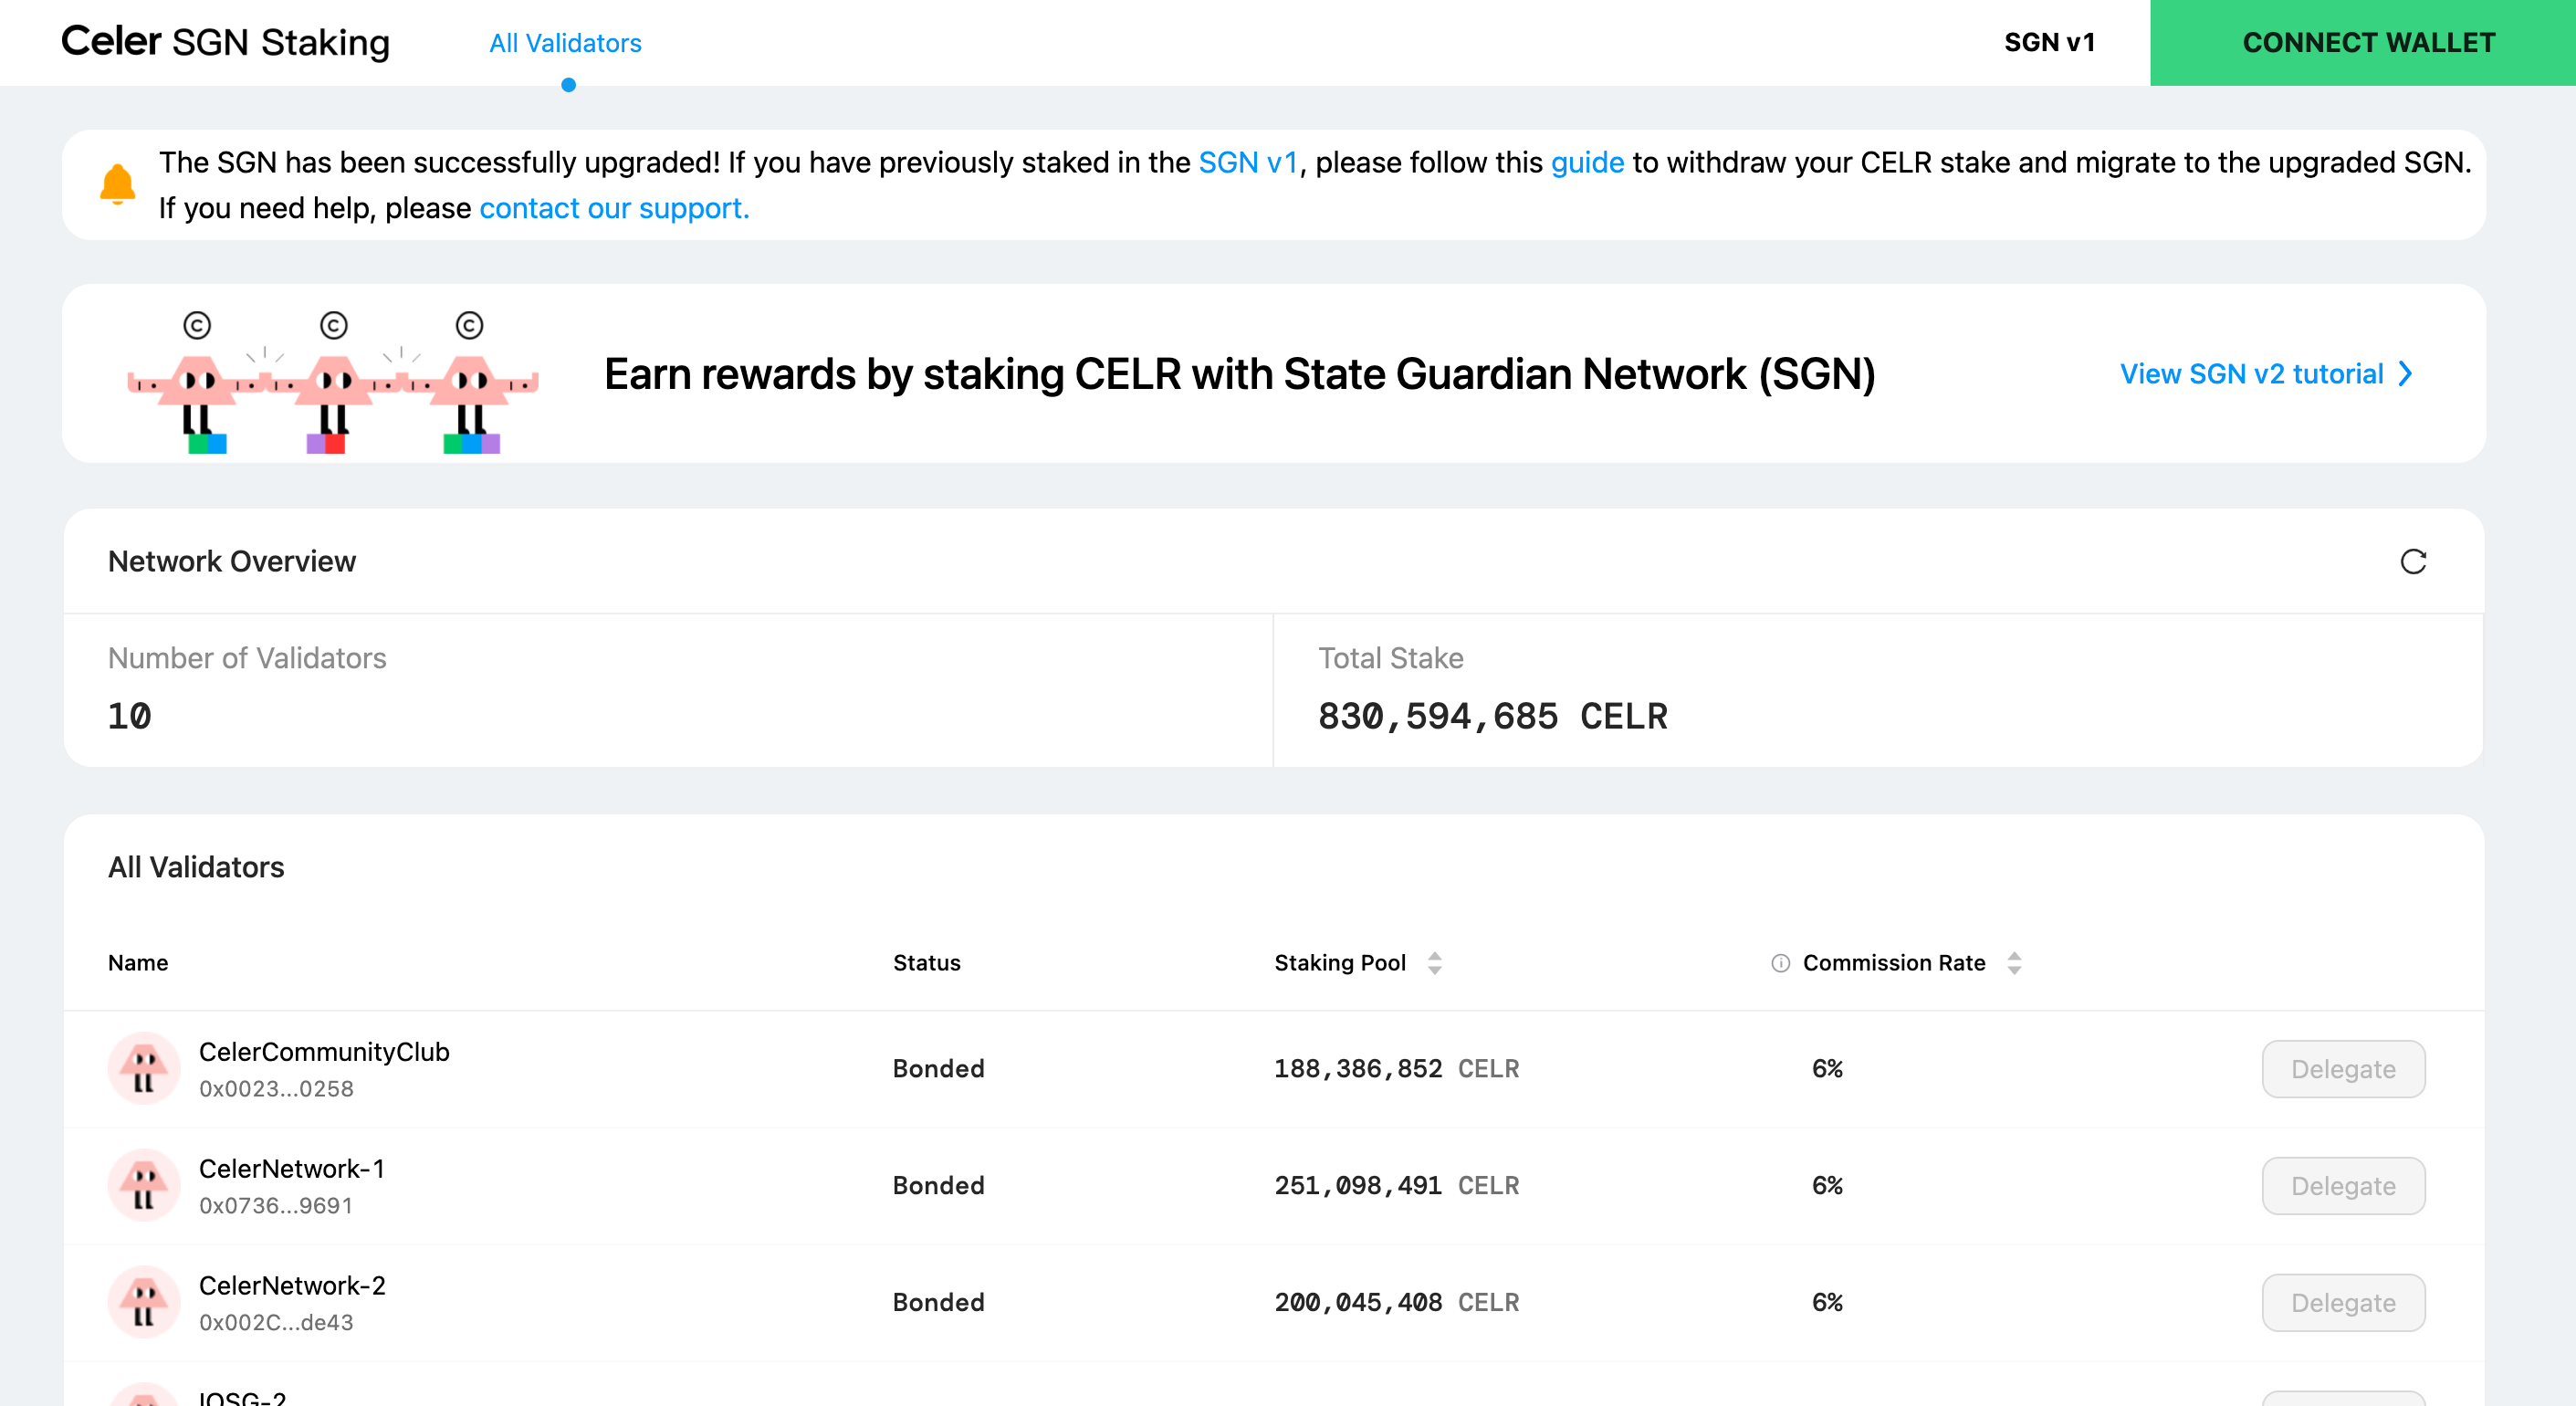Open the SGN v1 menu item
Screen dimensions: 2576x1406
(2049, 42)
